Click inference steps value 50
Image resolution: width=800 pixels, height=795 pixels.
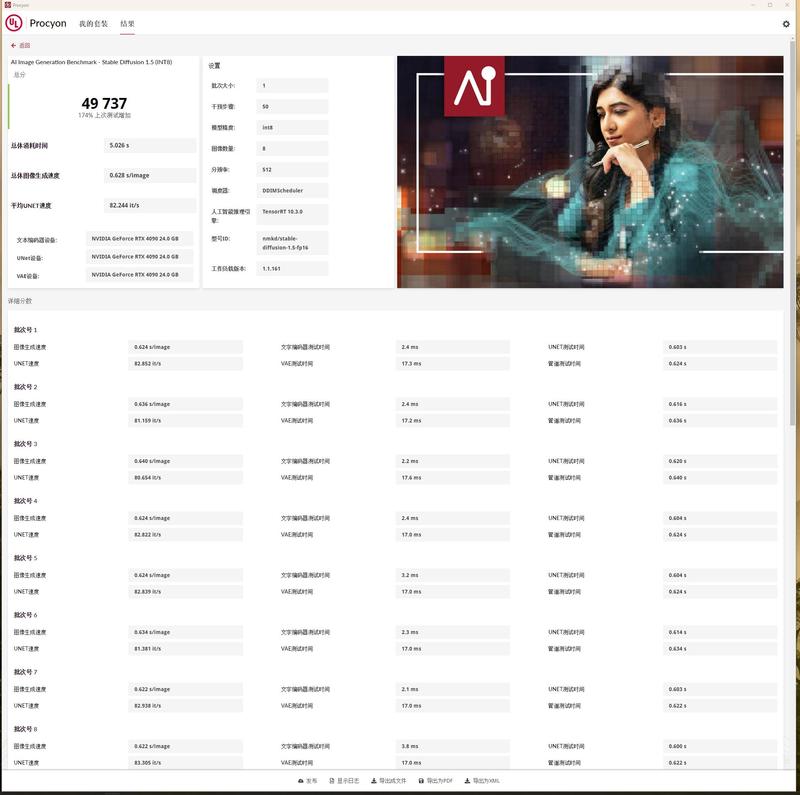pos(292,106)
